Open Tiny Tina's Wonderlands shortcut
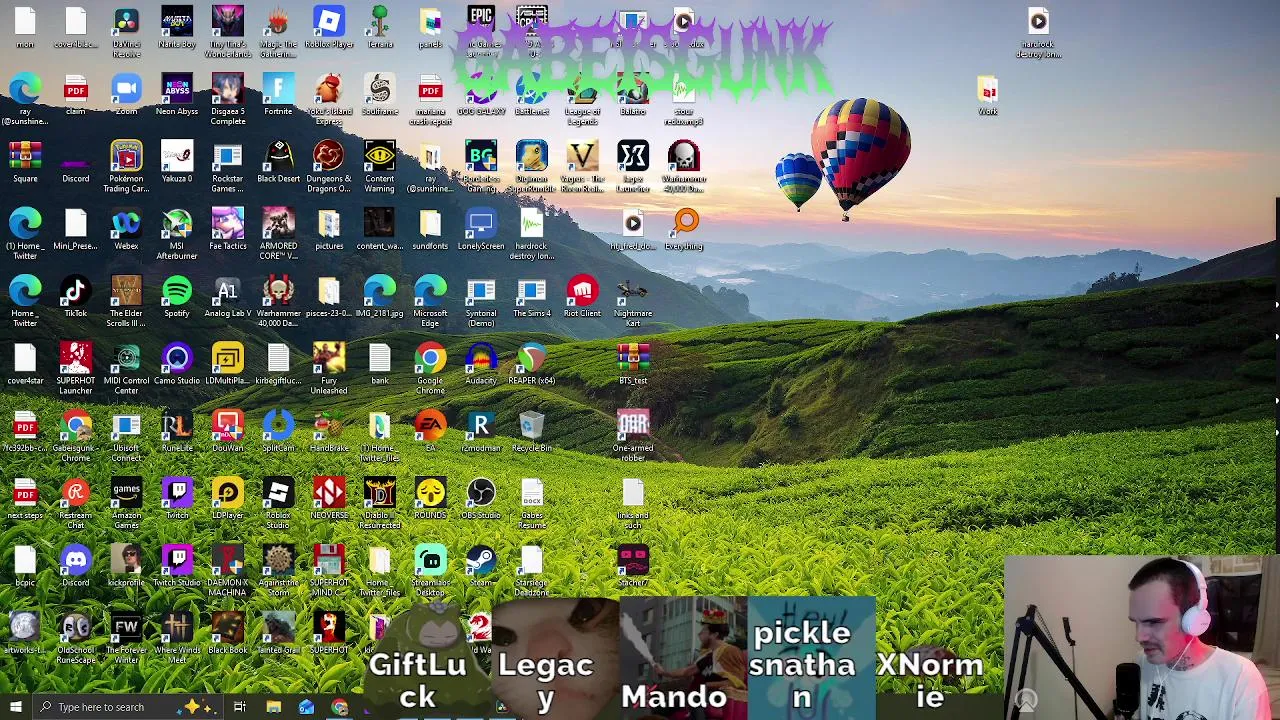 pos(228,31)
